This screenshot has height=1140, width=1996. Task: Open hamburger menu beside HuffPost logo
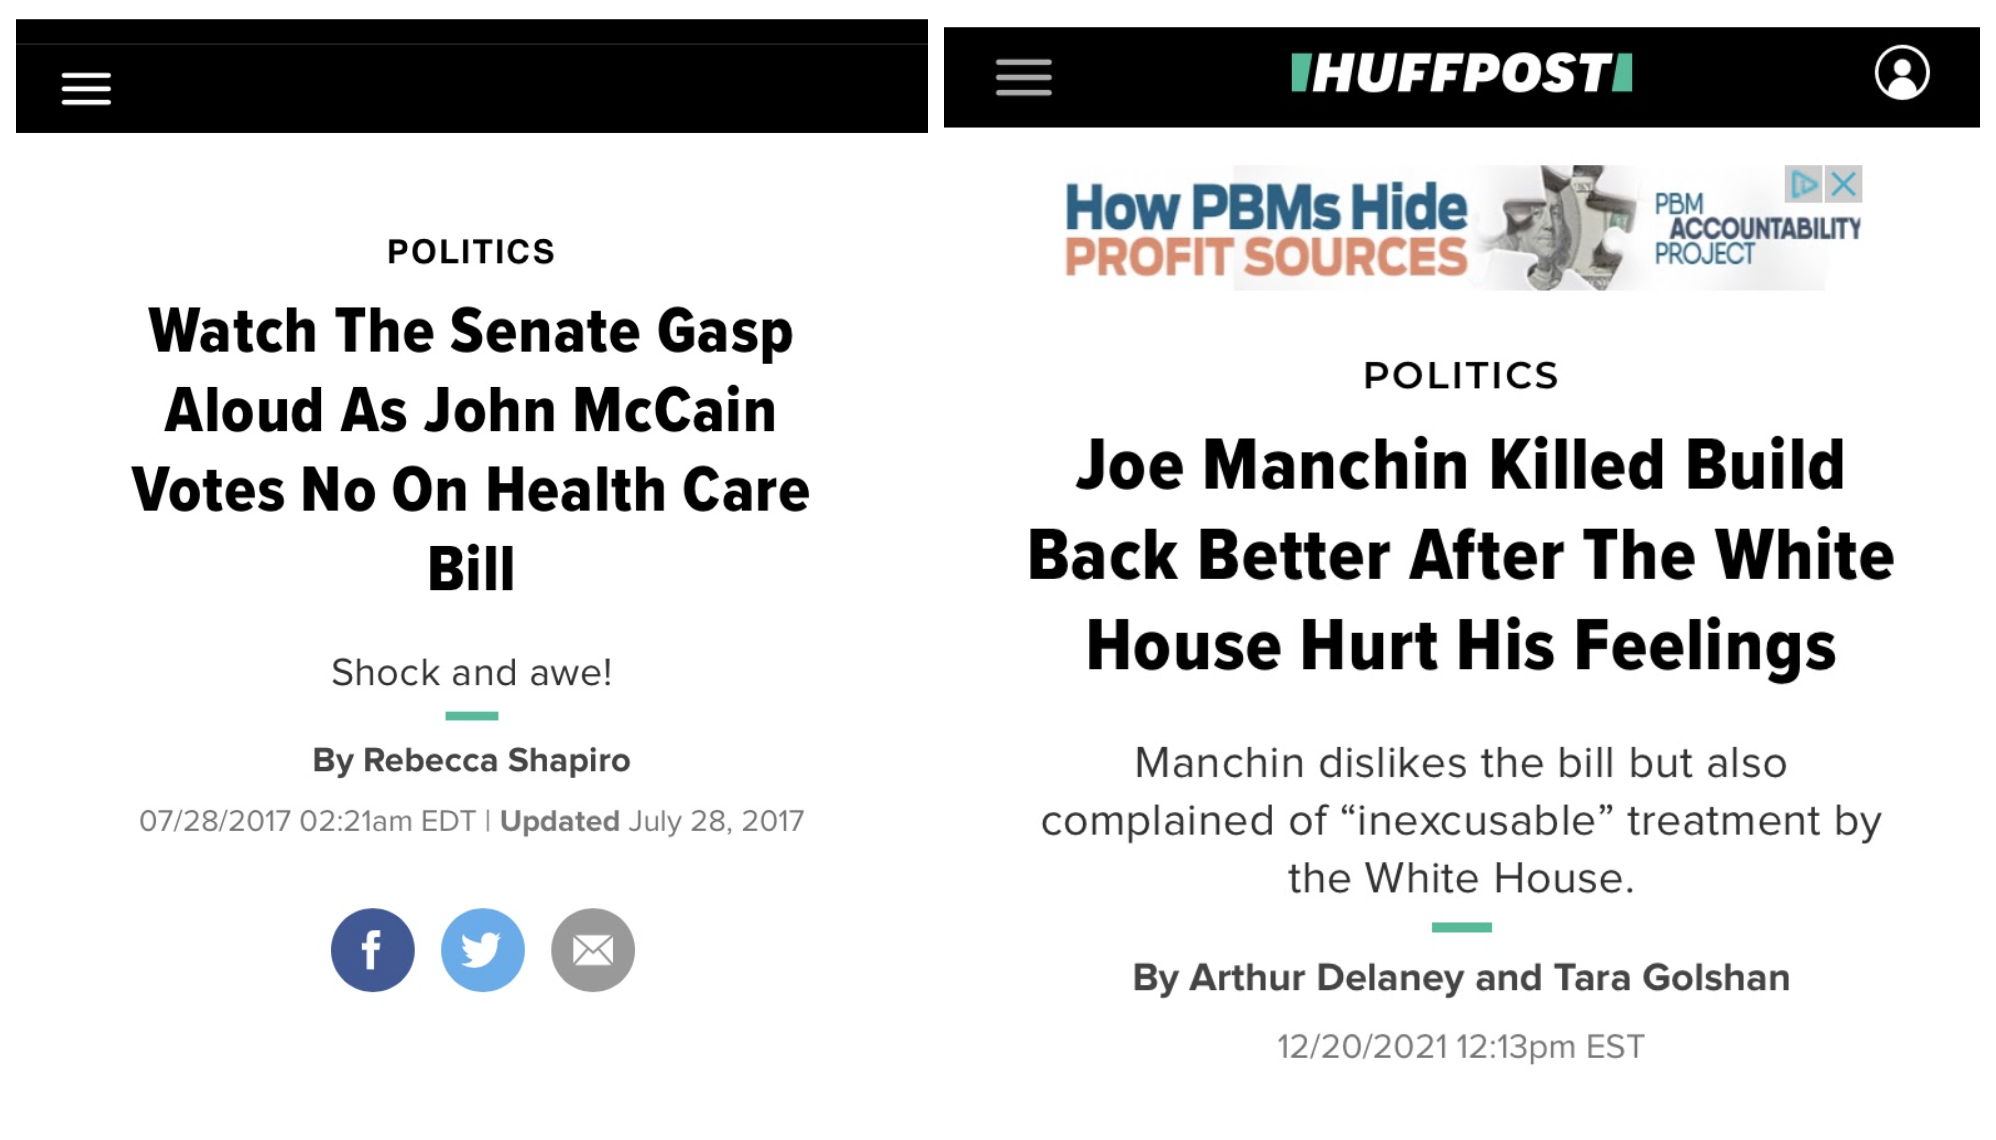point(1023,77)
